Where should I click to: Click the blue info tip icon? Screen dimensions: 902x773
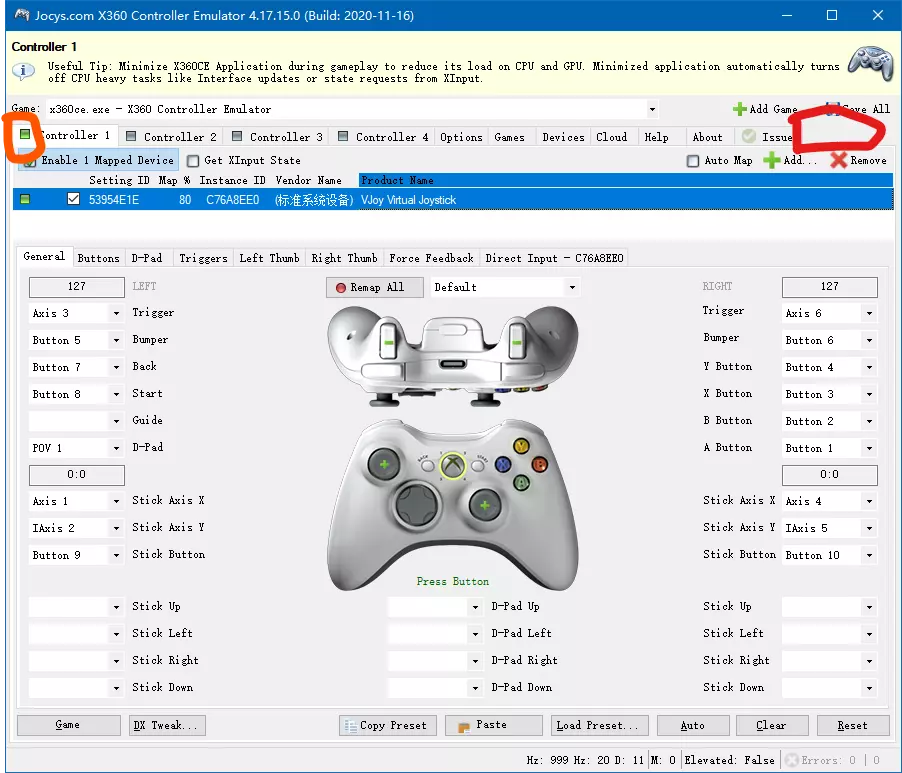(x=23, y=71)
